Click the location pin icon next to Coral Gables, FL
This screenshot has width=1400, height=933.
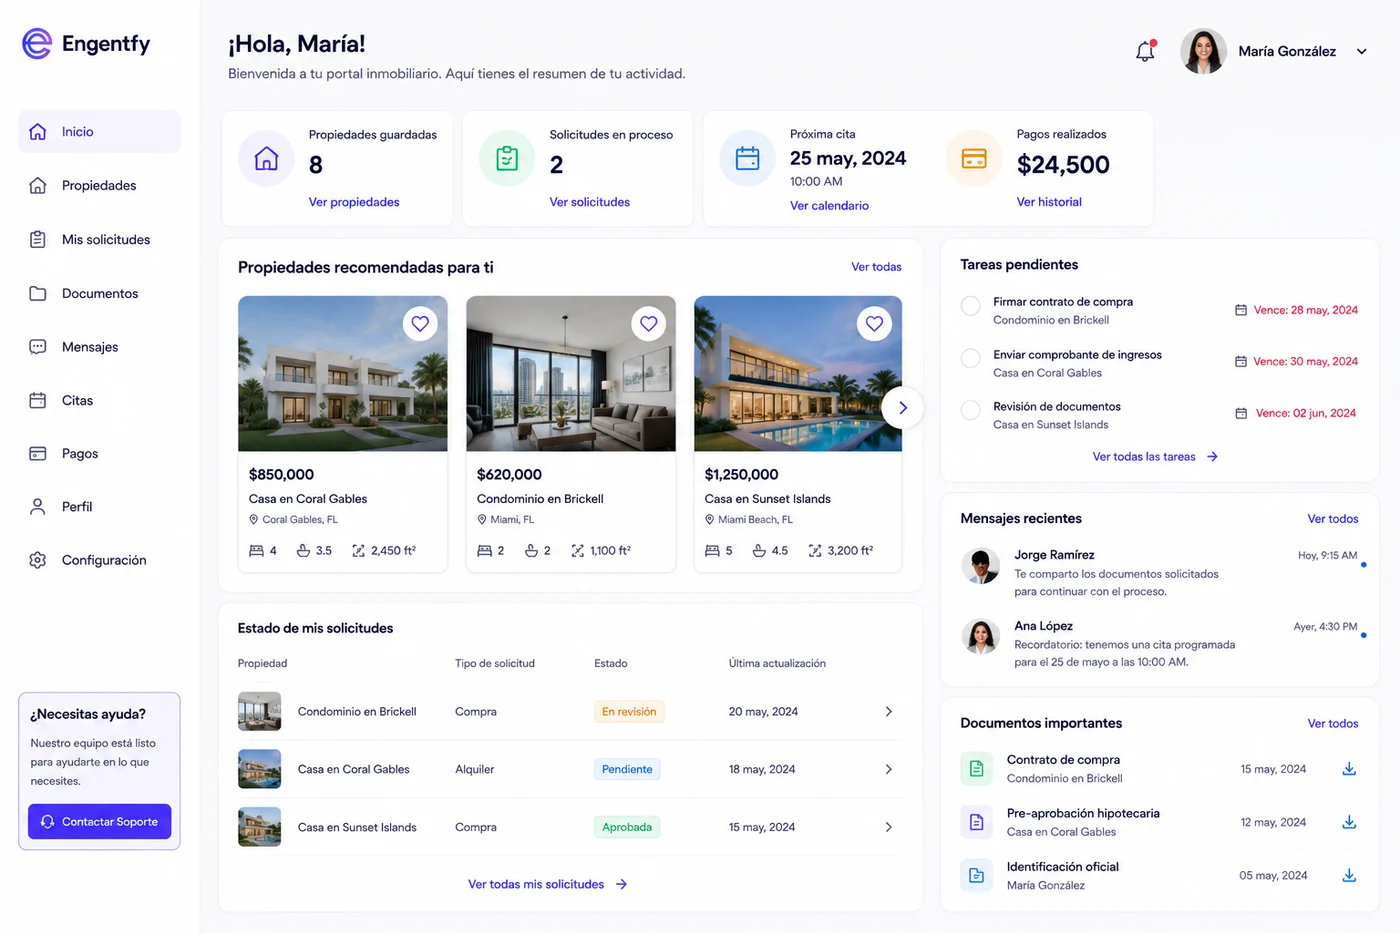click(x=254, y=520)
